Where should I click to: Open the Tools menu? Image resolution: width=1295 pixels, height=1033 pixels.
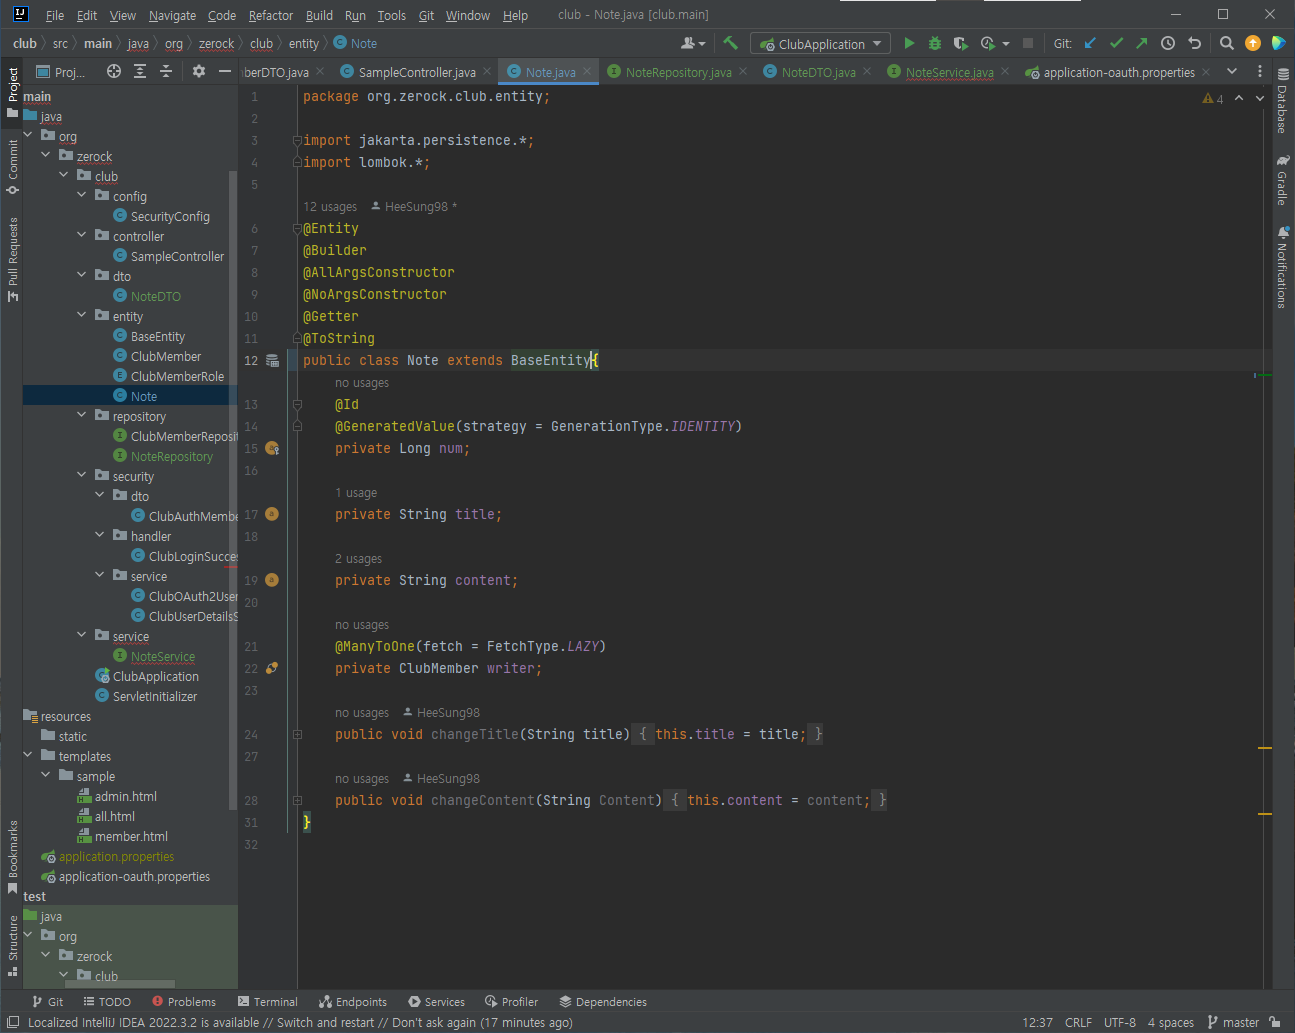pyautogui.click(x=391, y=15)
